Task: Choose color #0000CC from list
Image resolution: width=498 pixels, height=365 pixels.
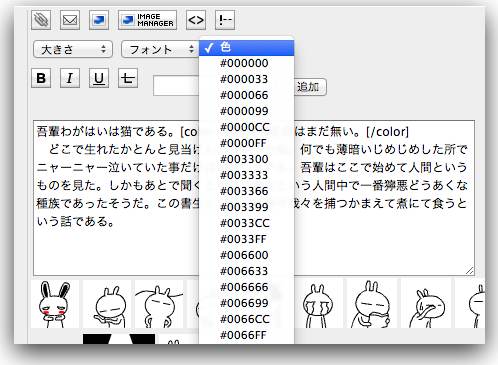Action: 247,127
